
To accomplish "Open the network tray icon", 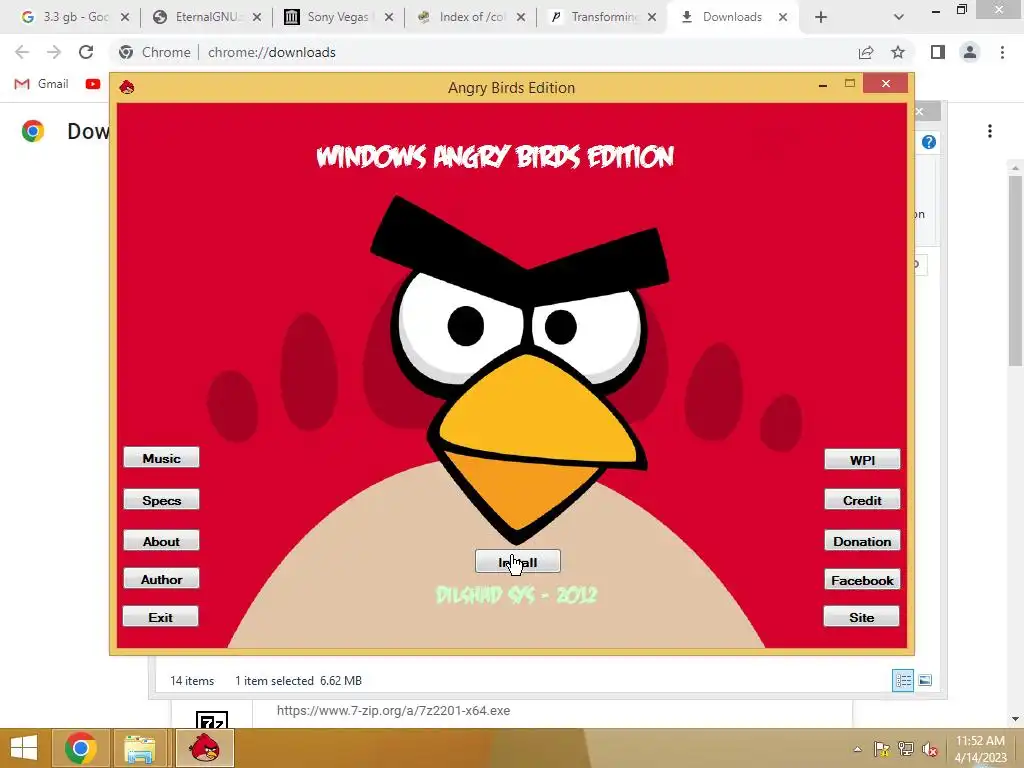I will [906, 749].
